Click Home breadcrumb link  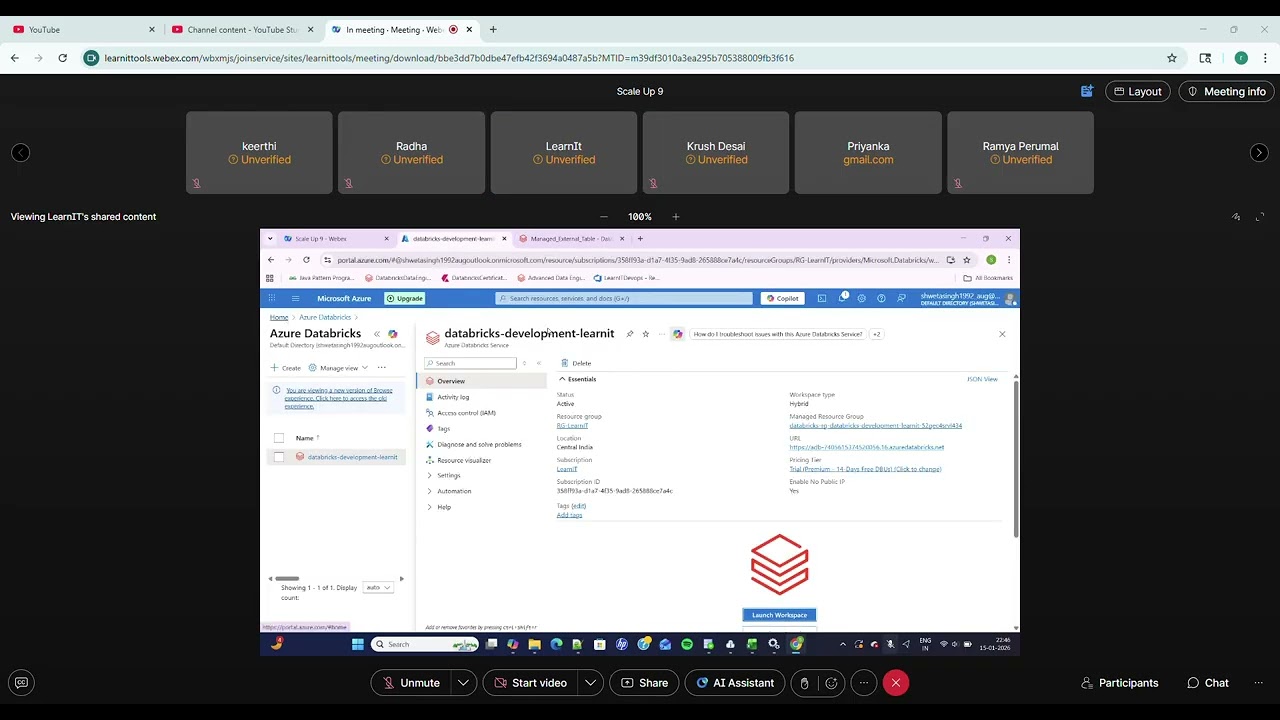279,317
